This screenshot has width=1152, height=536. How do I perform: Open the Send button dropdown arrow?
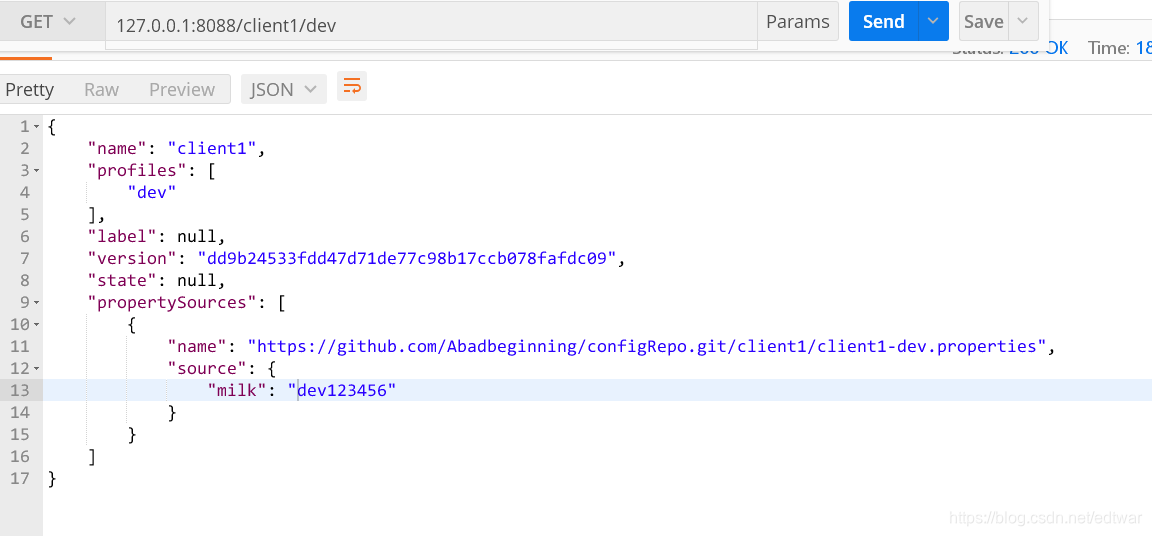(933, 22)
